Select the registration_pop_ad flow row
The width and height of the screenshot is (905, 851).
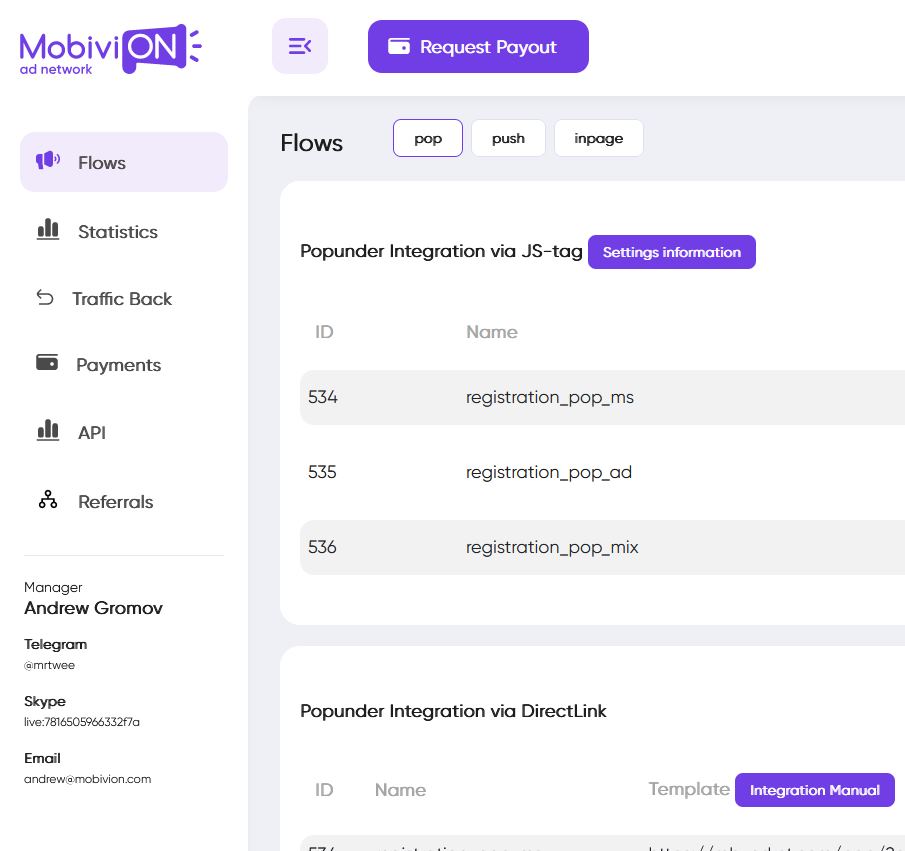pyautogui.click(x=549, y=472)
